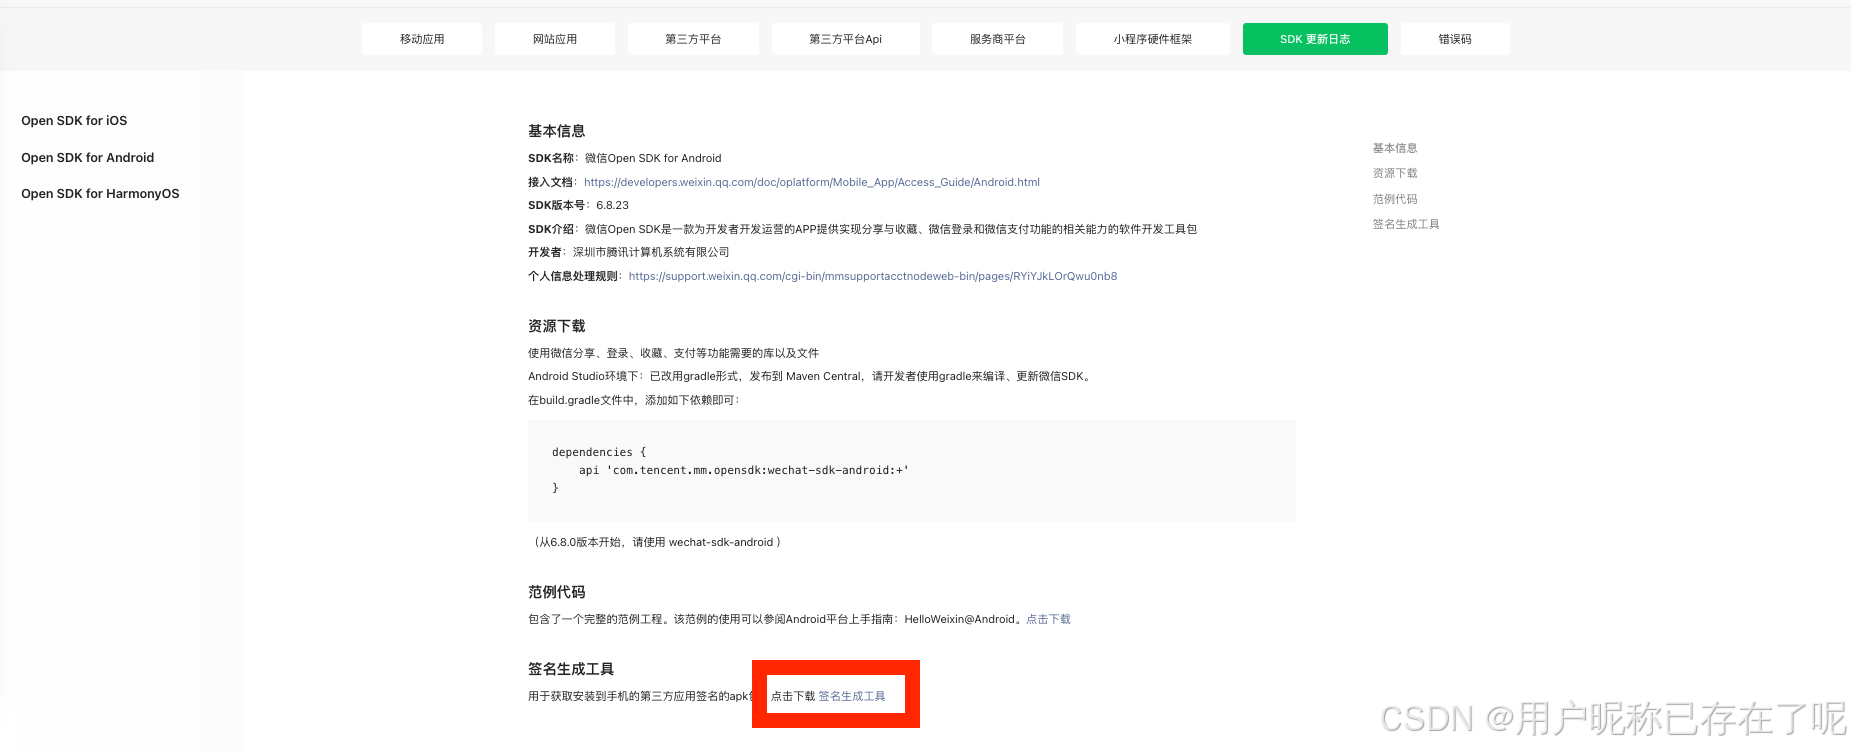Click the 在build.gradle文件中 instruction line

coord(634,400)
